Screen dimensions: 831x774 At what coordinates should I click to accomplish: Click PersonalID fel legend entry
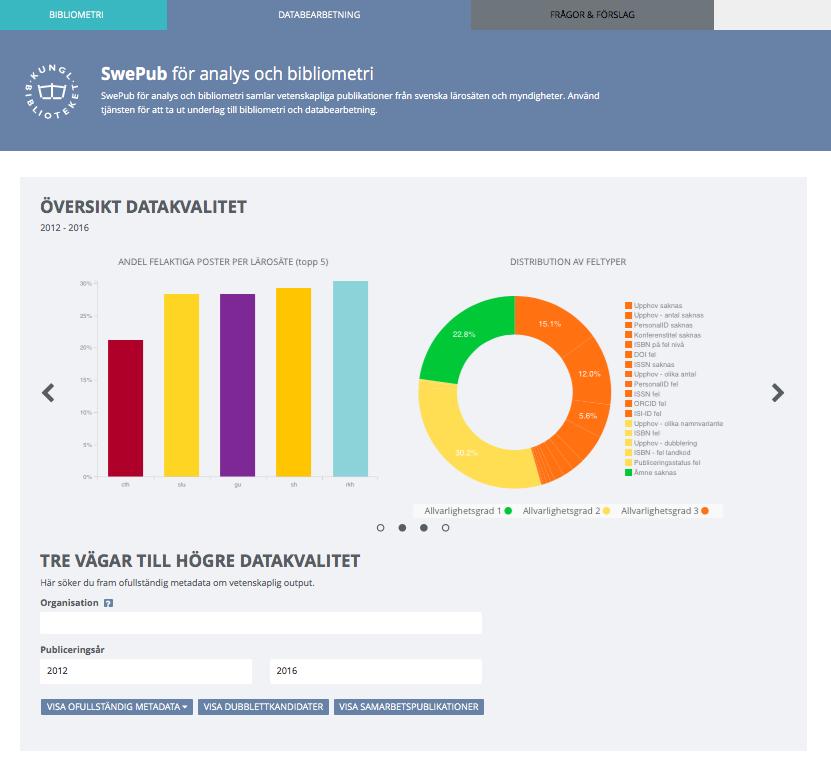[x=651, y=384]
